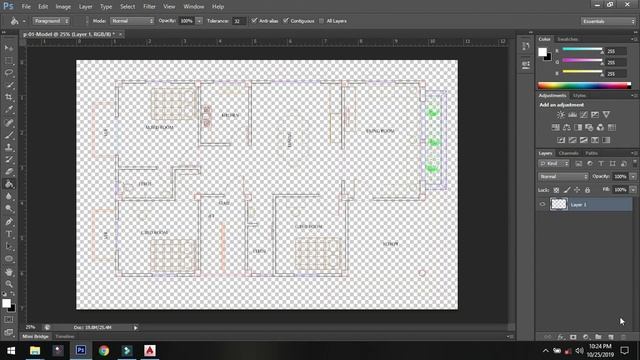Select the Pen tool
The height and width of the screenshot is (360, 640).
click(9, 222)
